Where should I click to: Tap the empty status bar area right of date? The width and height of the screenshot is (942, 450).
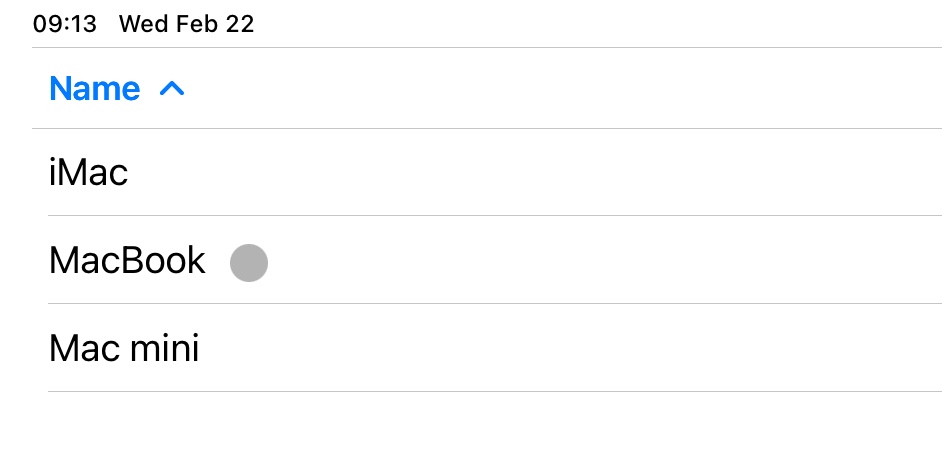pyautogui.click(x=600, y=25)
